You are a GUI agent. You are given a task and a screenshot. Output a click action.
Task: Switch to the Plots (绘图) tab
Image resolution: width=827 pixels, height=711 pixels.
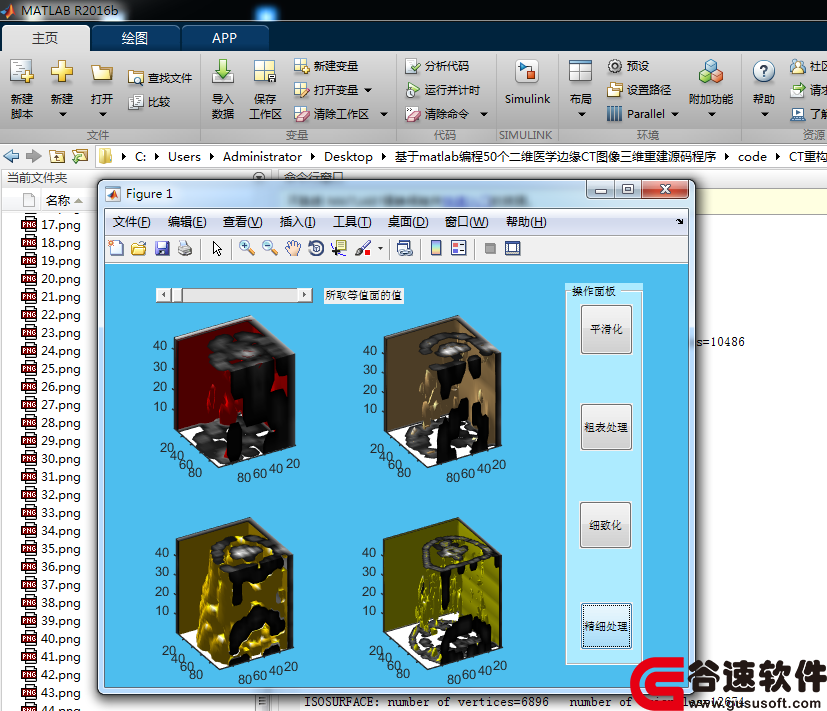(135, 38)
